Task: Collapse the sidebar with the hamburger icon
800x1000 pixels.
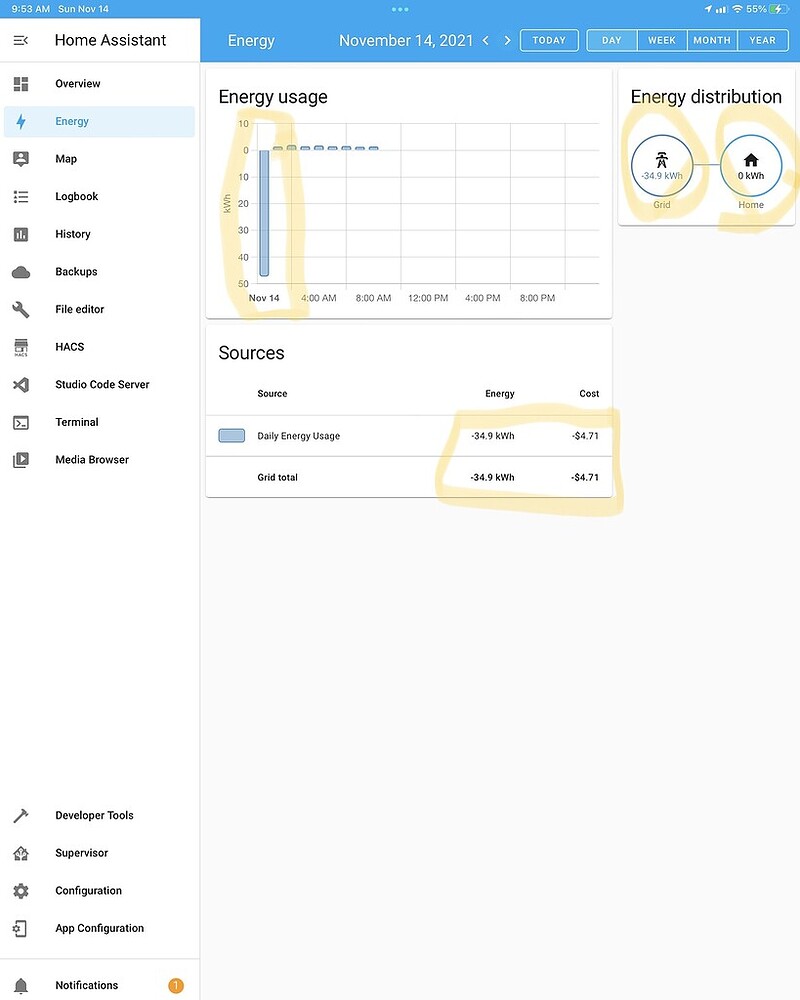Action: pos(22,40)
